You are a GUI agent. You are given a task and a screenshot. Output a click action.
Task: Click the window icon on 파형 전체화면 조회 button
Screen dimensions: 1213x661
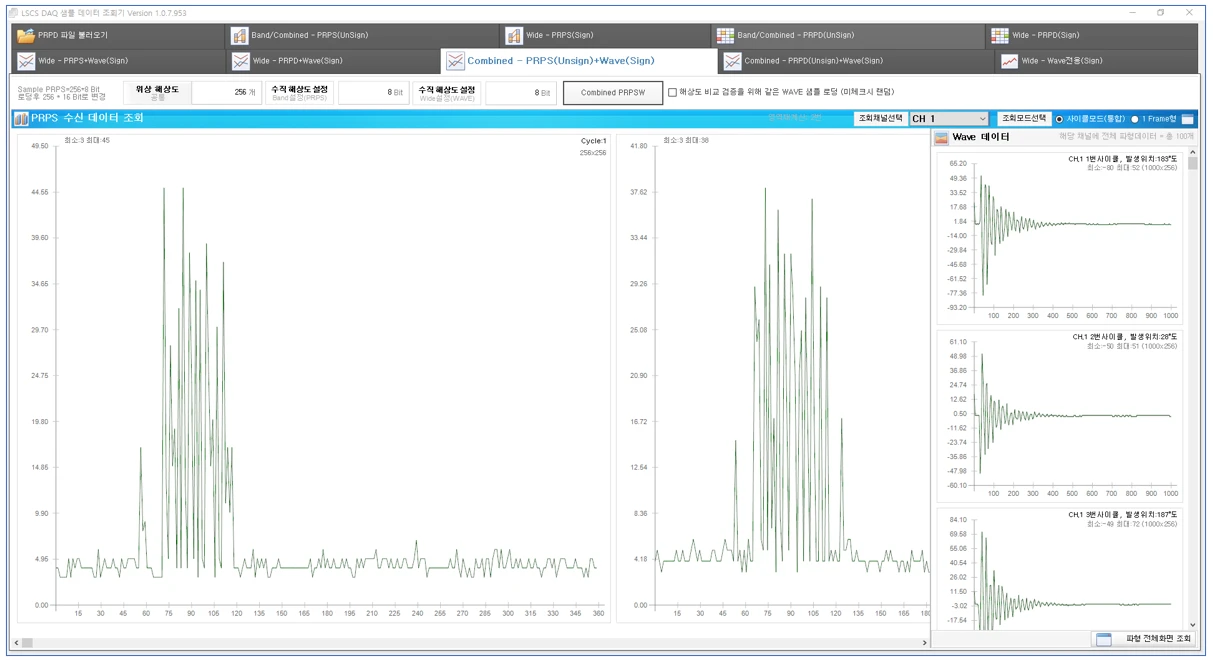click(1104, 639)
